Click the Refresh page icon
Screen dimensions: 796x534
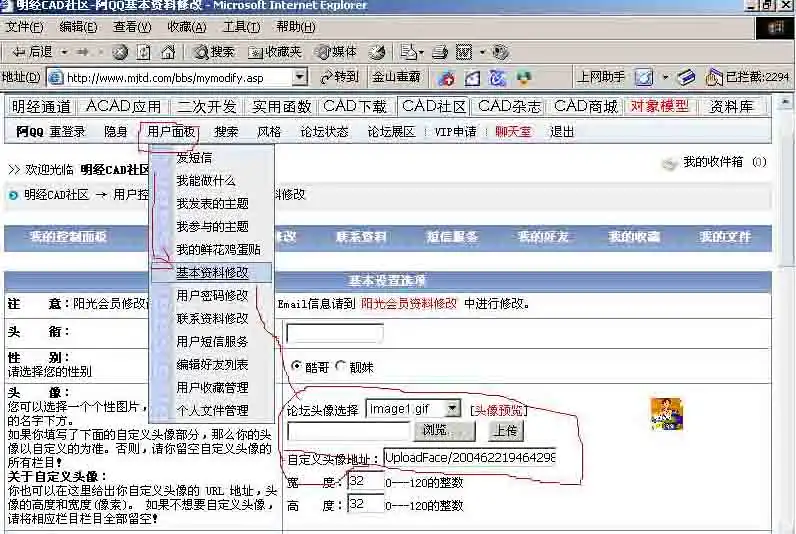click(144, 52)
